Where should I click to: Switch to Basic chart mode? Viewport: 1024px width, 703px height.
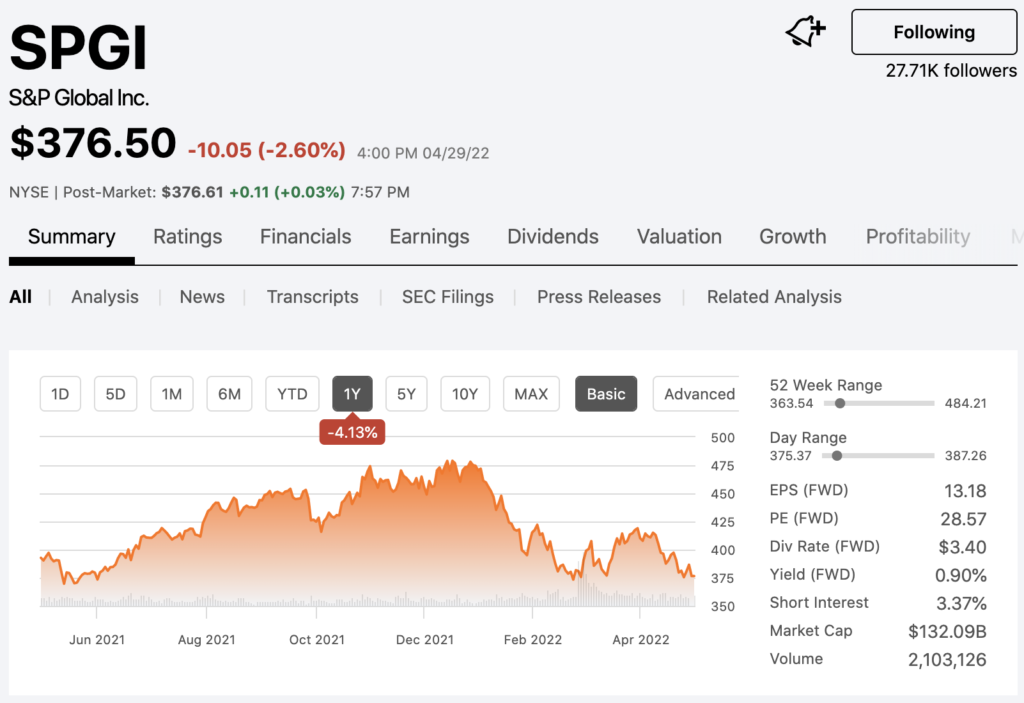(606, 394)
